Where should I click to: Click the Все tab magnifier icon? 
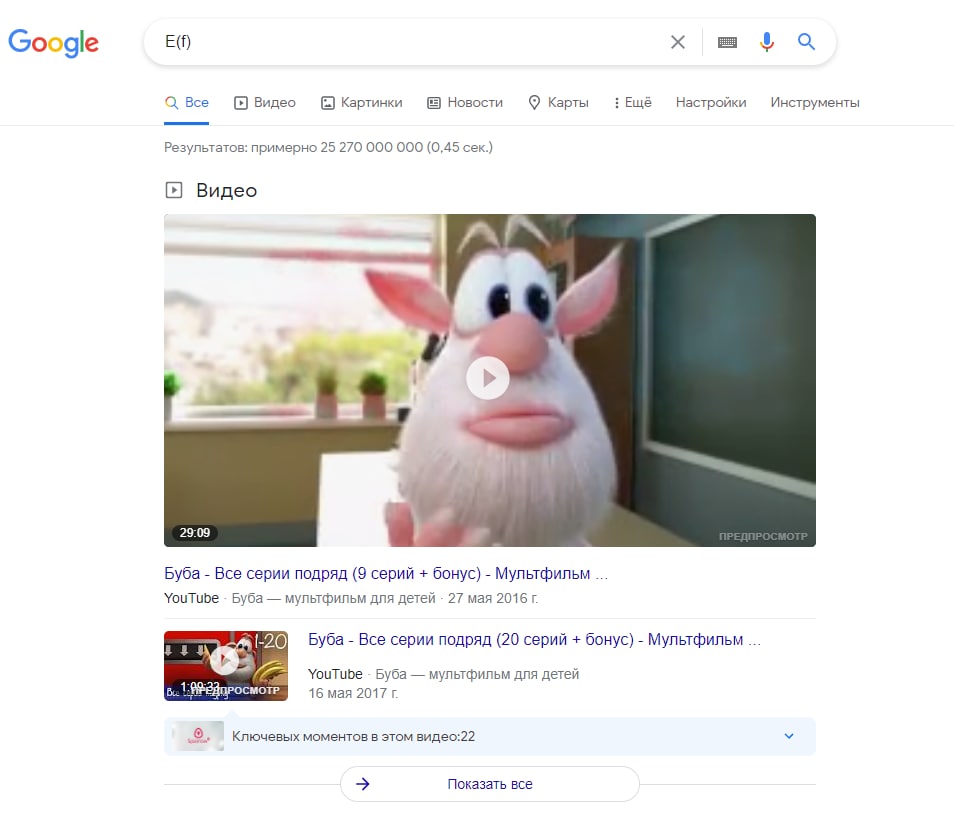pyautogui.click(x=172, y=102)
